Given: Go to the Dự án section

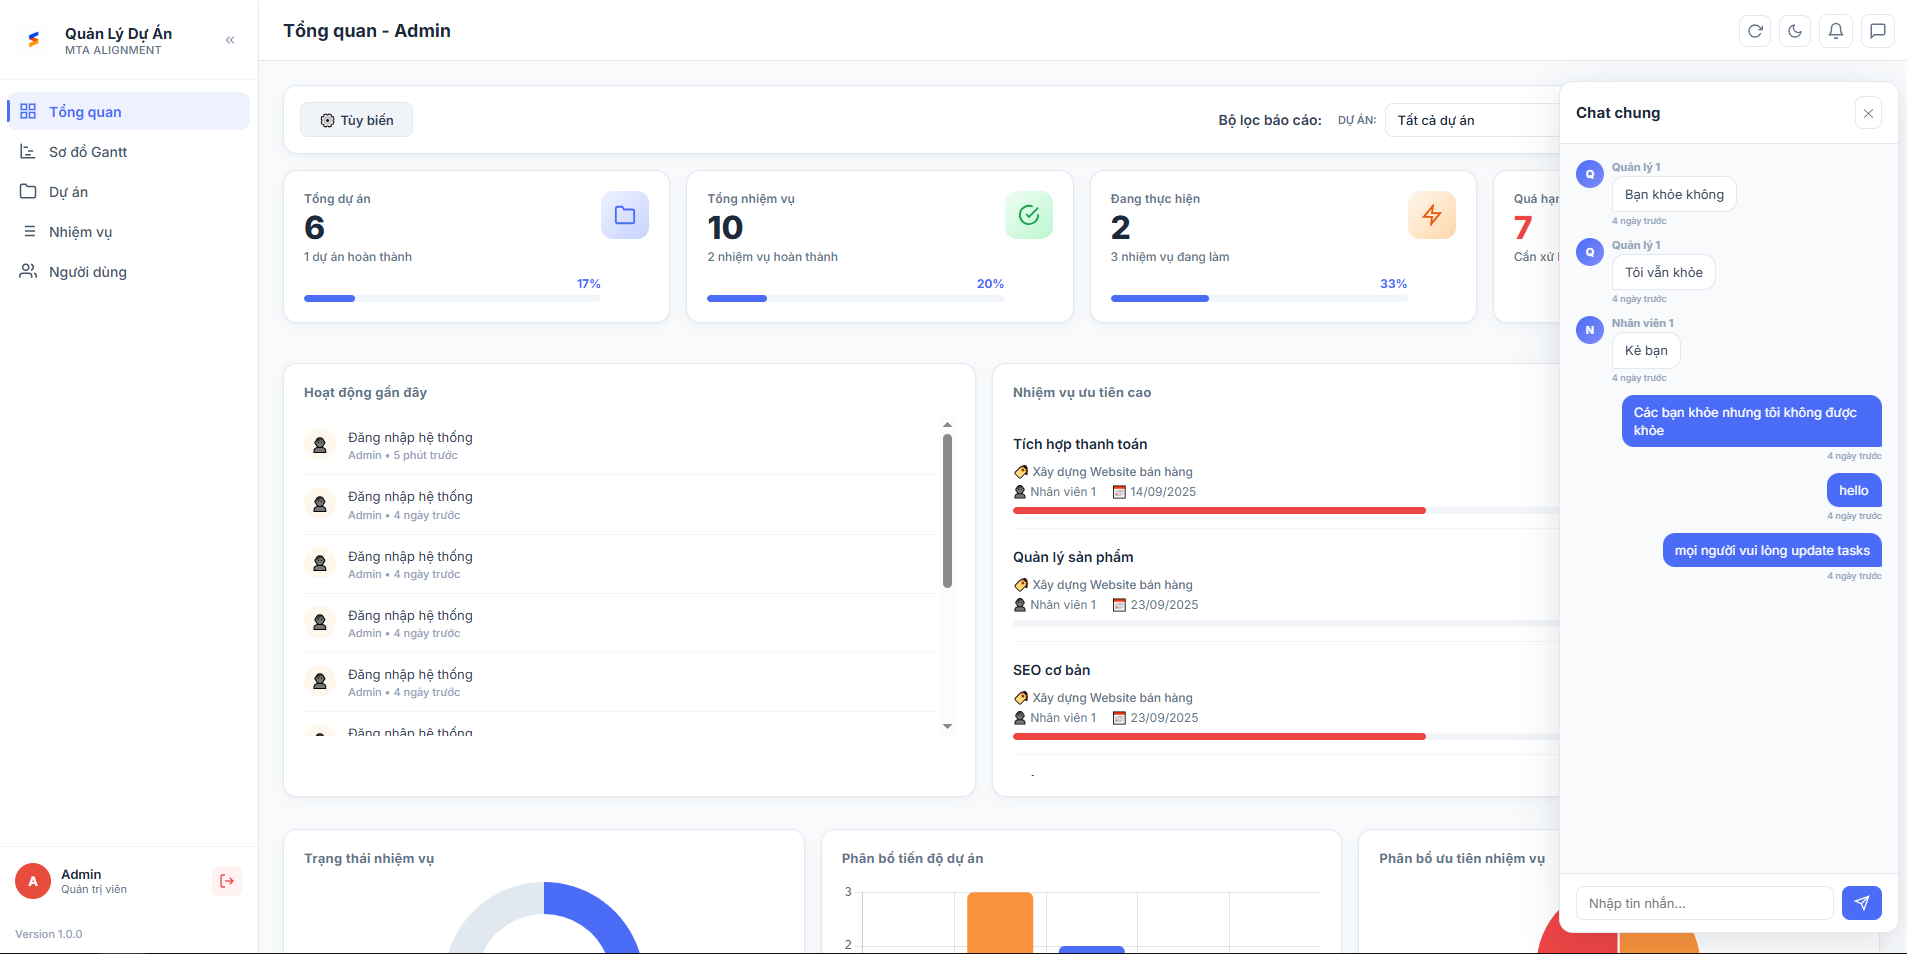Looking at the screenshot, I should coord(129,192).
